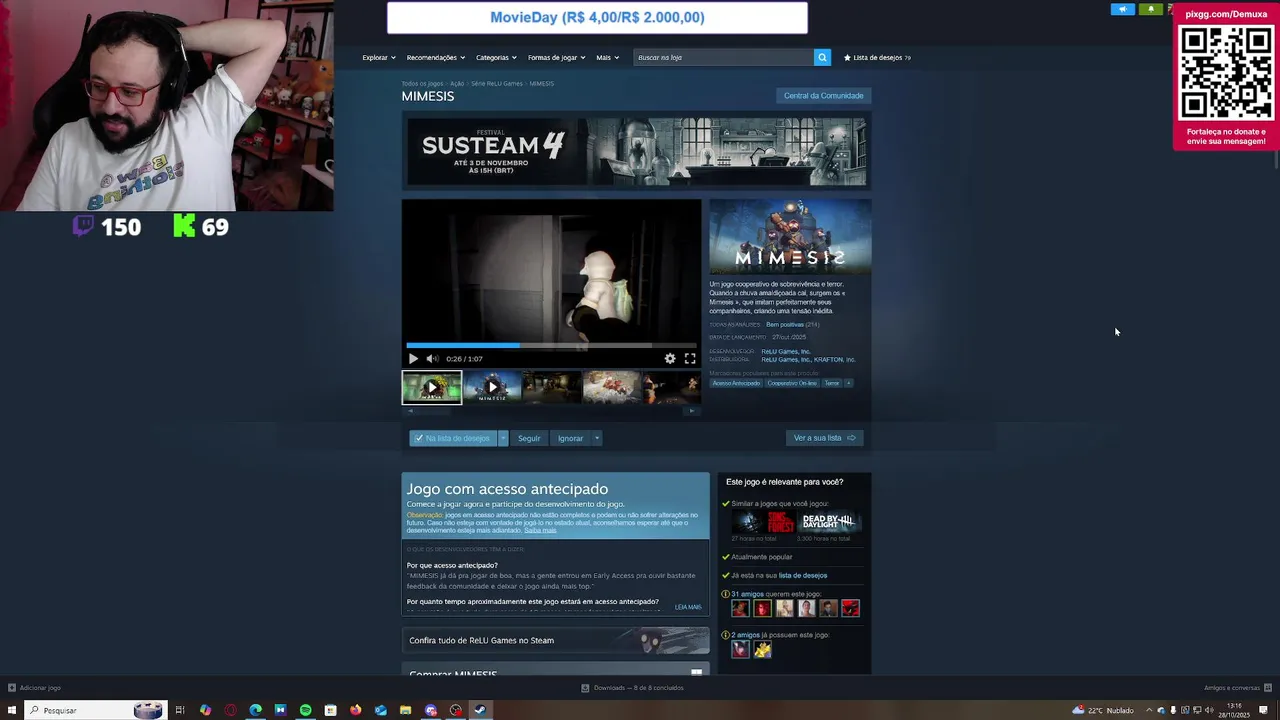Select the first highlighted trailer thumbnail
Screen dimensions: 1280x720
[x=432, y=387]
